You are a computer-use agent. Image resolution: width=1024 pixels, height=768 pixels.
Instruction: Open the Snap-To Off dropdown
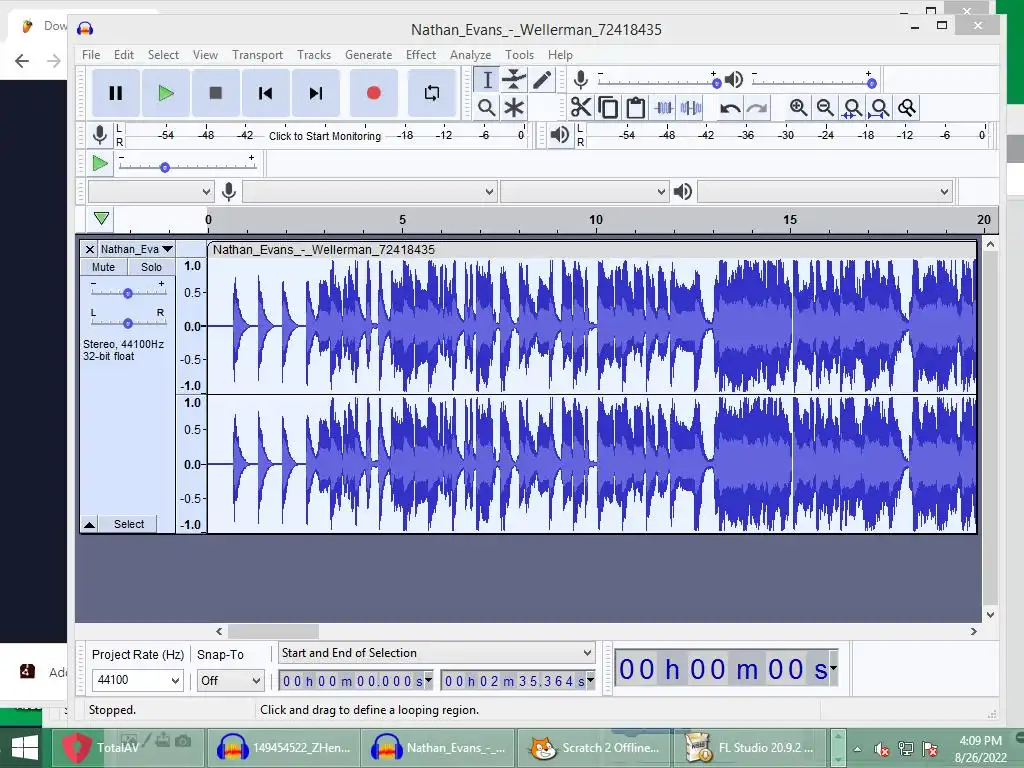coord(231,680)
